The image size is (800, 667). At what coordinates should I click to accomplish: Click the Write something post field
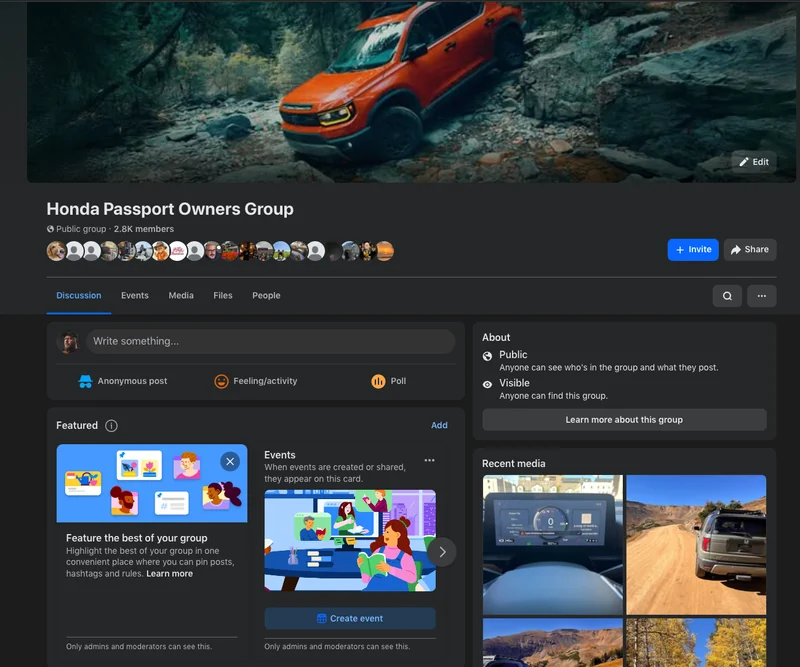point(270,341)
